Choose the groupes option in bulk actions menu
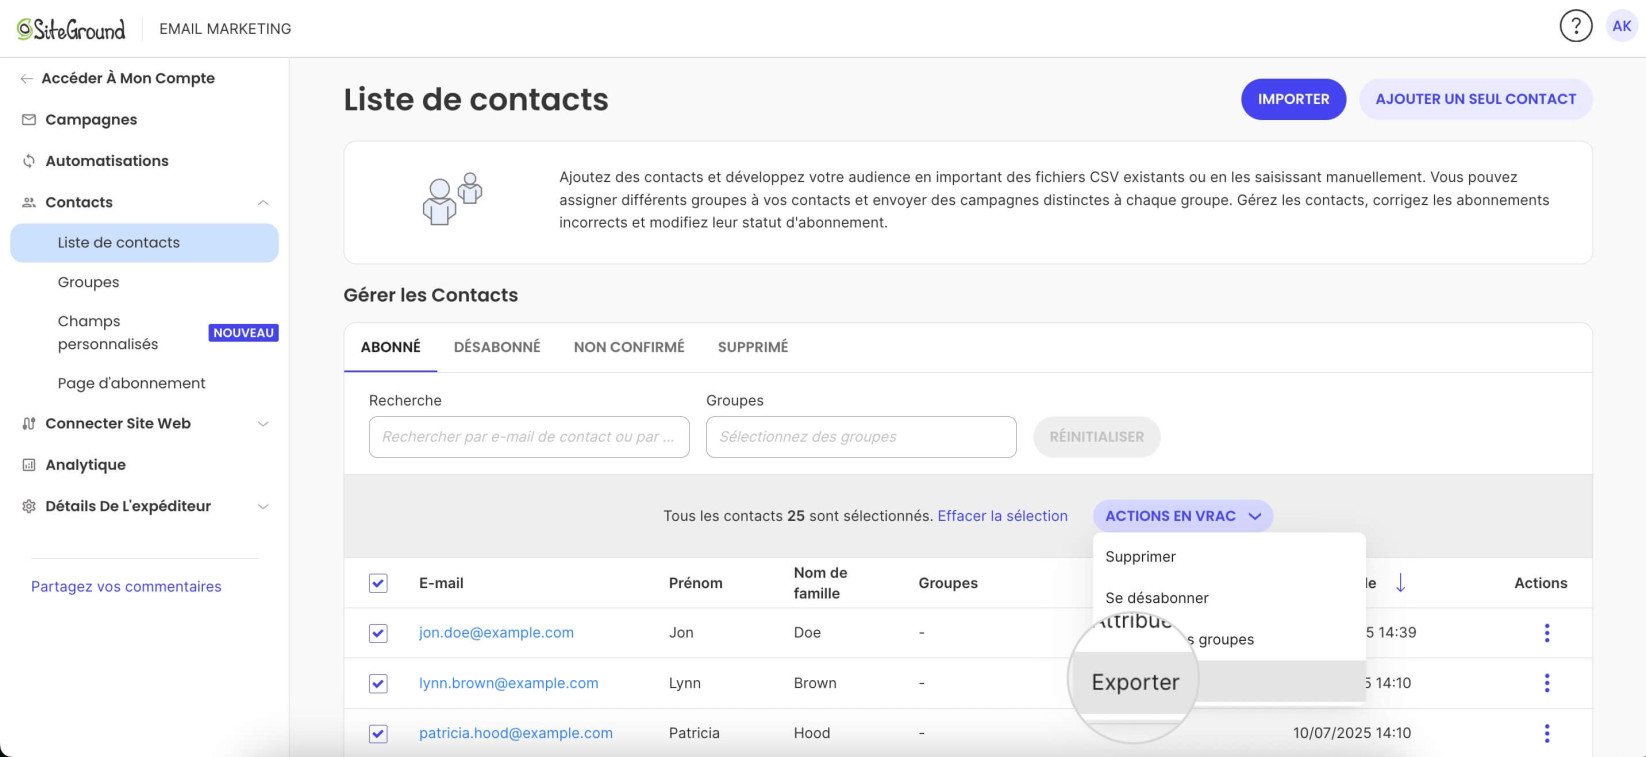 click(1229, 640)
